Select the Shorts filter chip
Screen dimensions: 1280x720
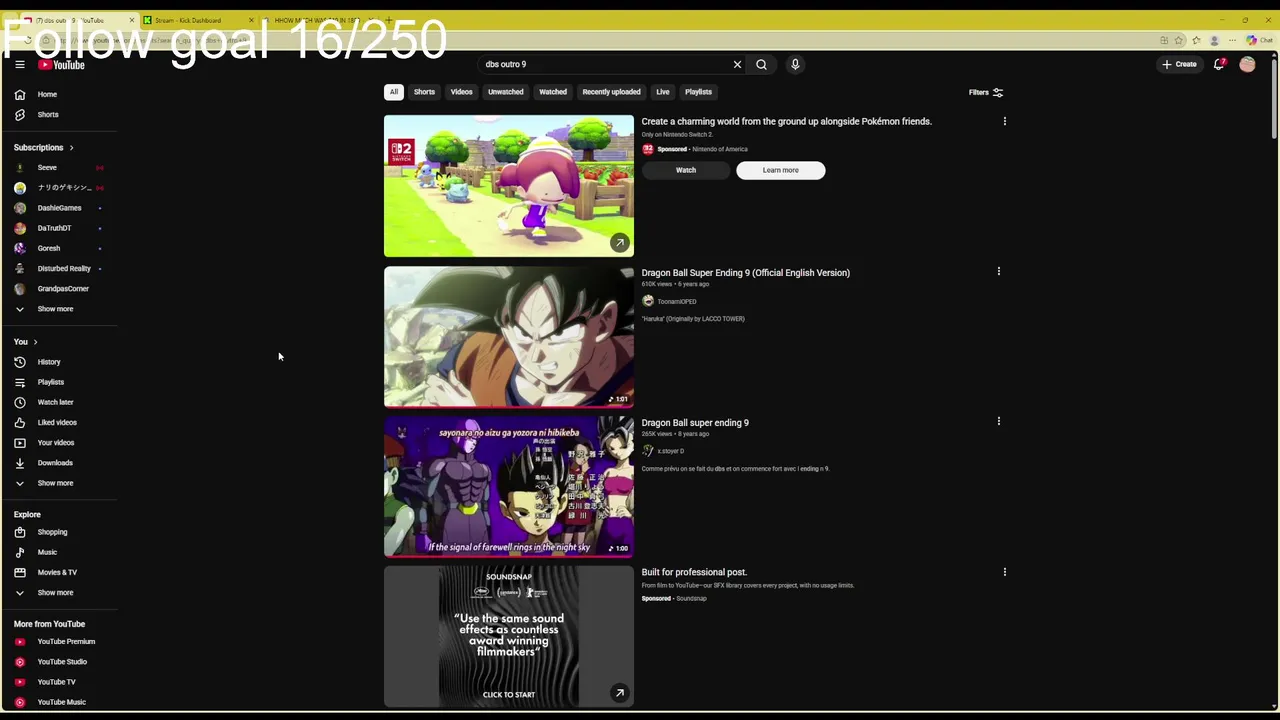coord(424,92)
